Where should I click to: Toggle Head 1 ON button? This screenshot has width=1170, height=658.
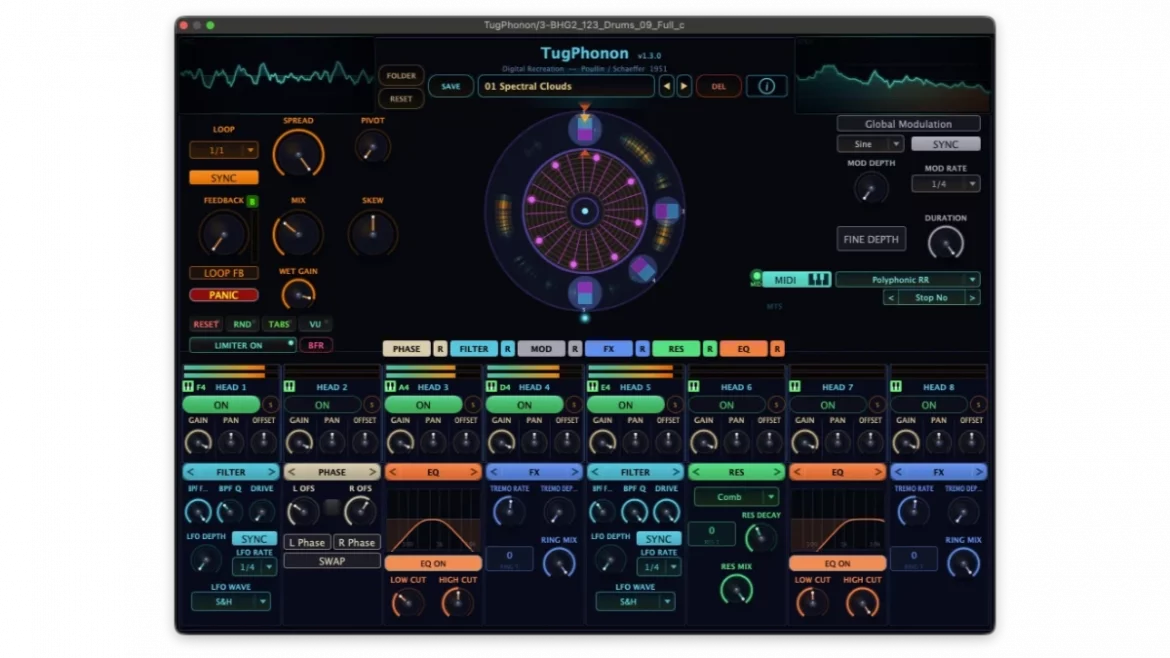221,404
